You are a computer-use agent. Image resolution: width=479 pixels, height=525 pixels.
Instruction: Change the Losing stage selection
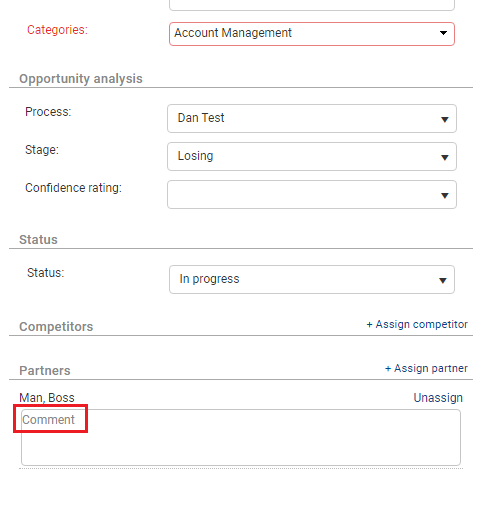click(312, 156)
